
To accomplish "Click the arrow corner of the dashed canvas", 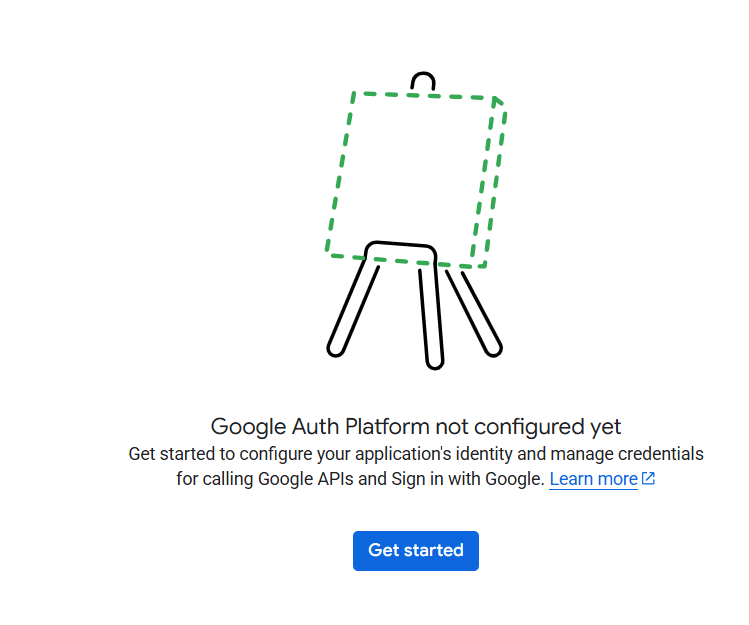I will pos(497,101).
